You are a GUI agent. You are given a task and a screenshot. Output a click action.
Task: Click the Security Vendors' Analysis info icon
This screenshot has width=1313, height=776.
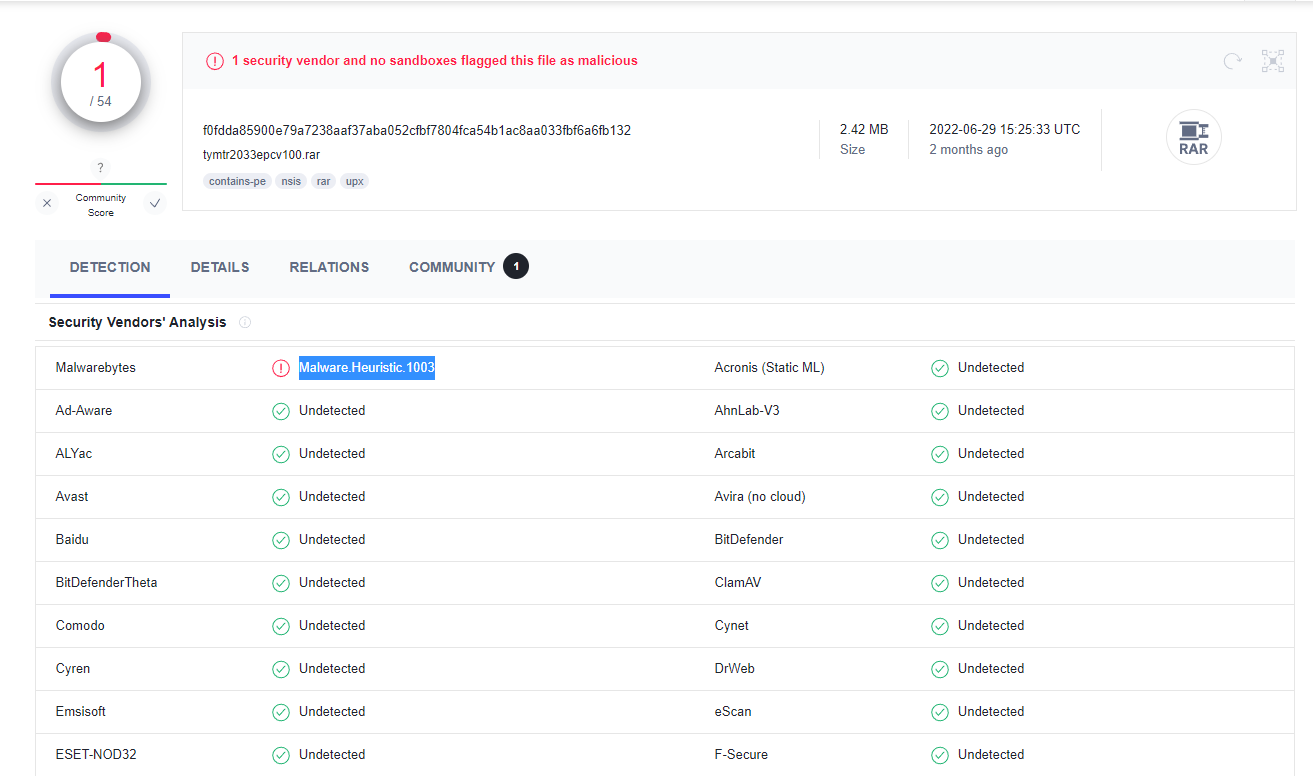point(245,322)
